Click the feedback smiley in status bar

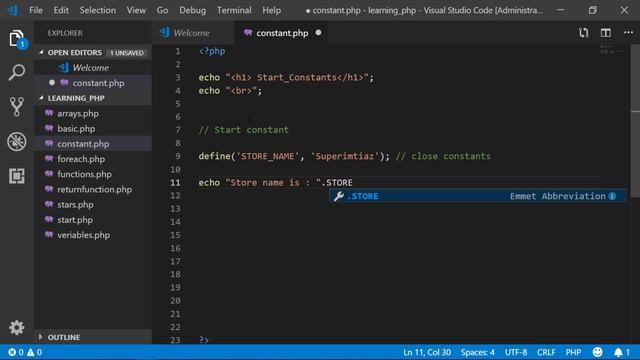(598, 352)
